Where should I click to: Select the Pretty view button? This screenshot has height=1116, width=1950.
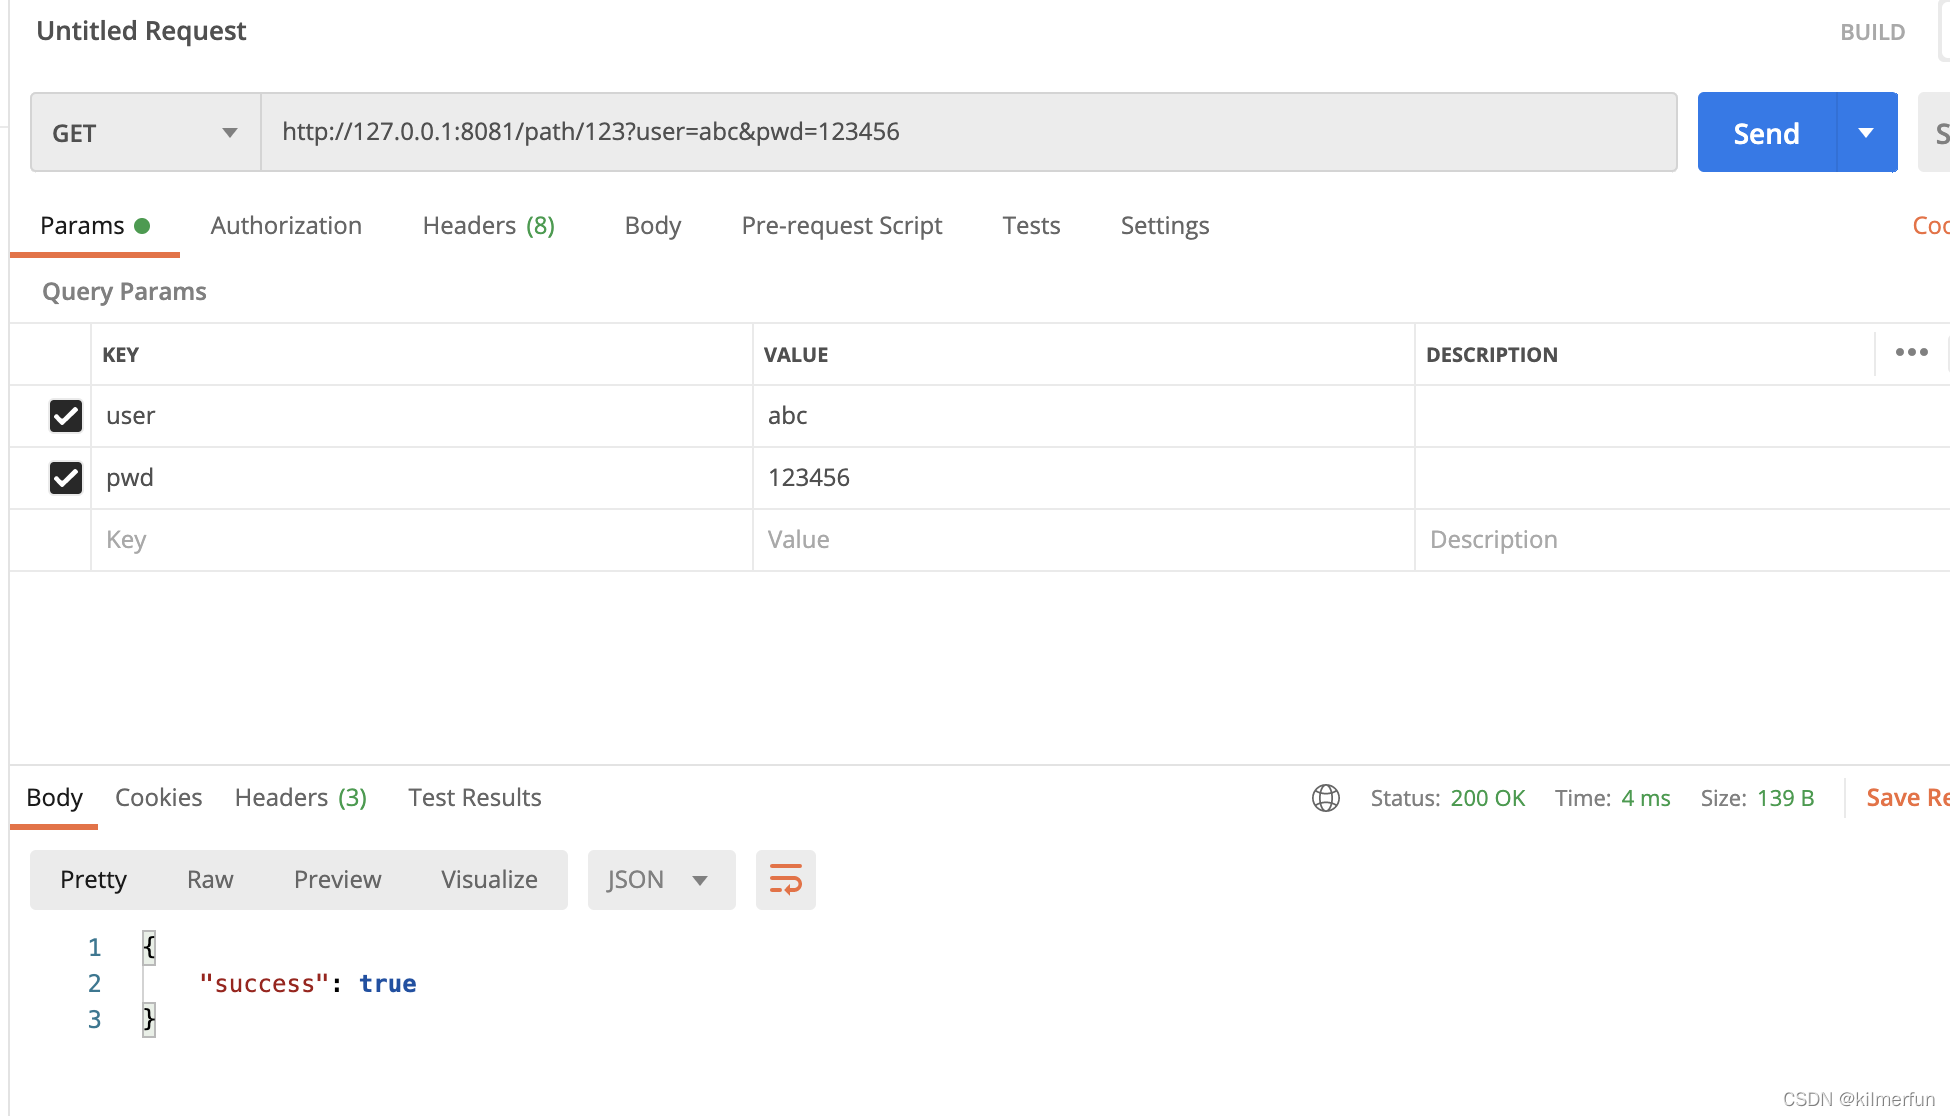[x=93, y=880]
